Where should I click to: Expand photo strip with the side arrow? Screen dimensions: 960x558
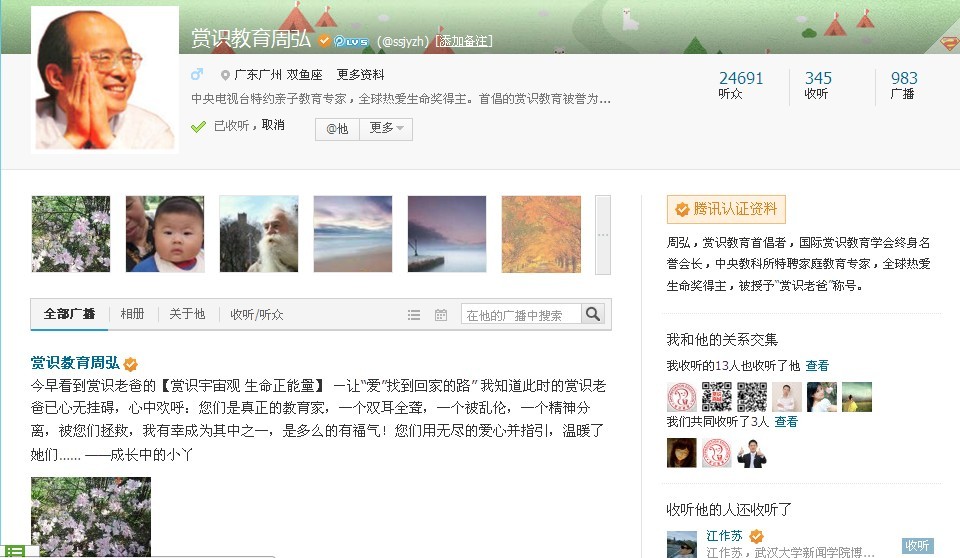click(603, 235)
